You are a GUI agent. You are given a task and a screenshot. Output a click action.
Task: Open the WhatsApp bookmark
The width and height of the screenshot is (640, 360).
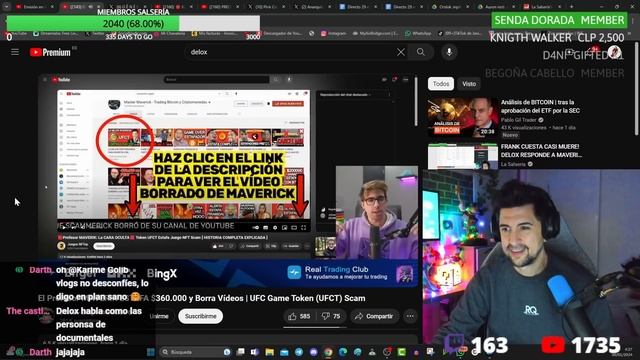coord(418,33)
